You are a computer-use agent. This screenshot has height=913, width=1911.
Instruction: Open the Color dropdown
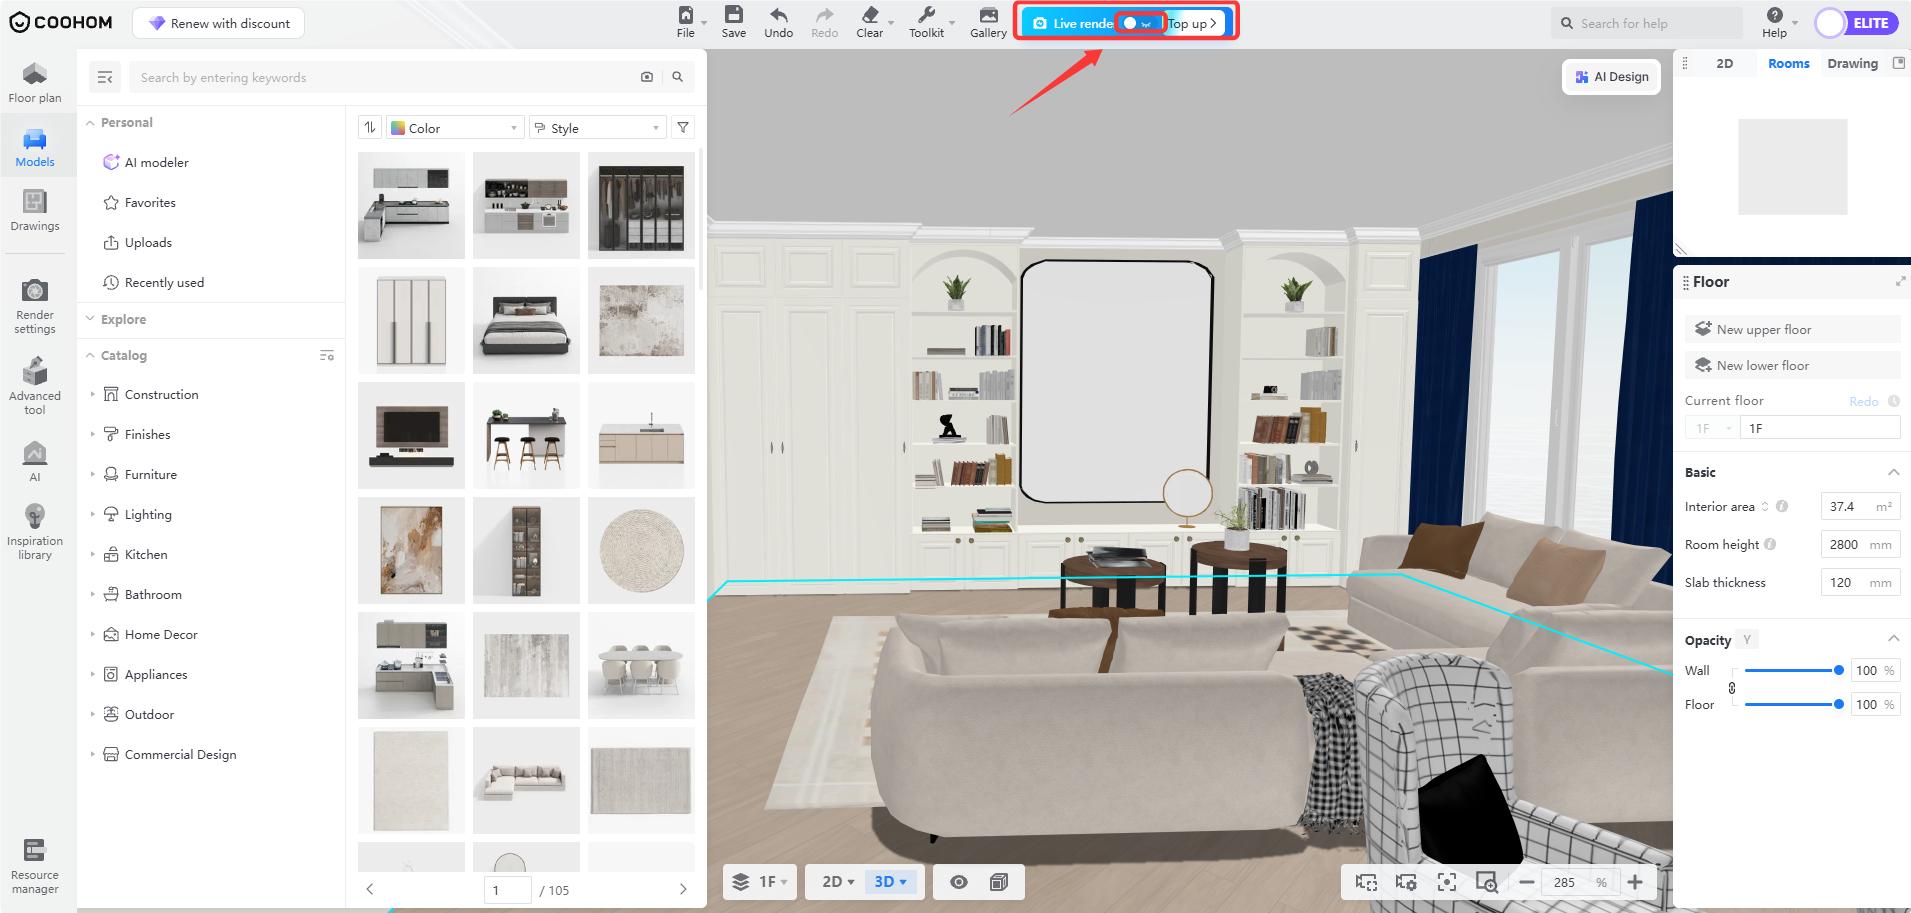[x=455, y=128]
